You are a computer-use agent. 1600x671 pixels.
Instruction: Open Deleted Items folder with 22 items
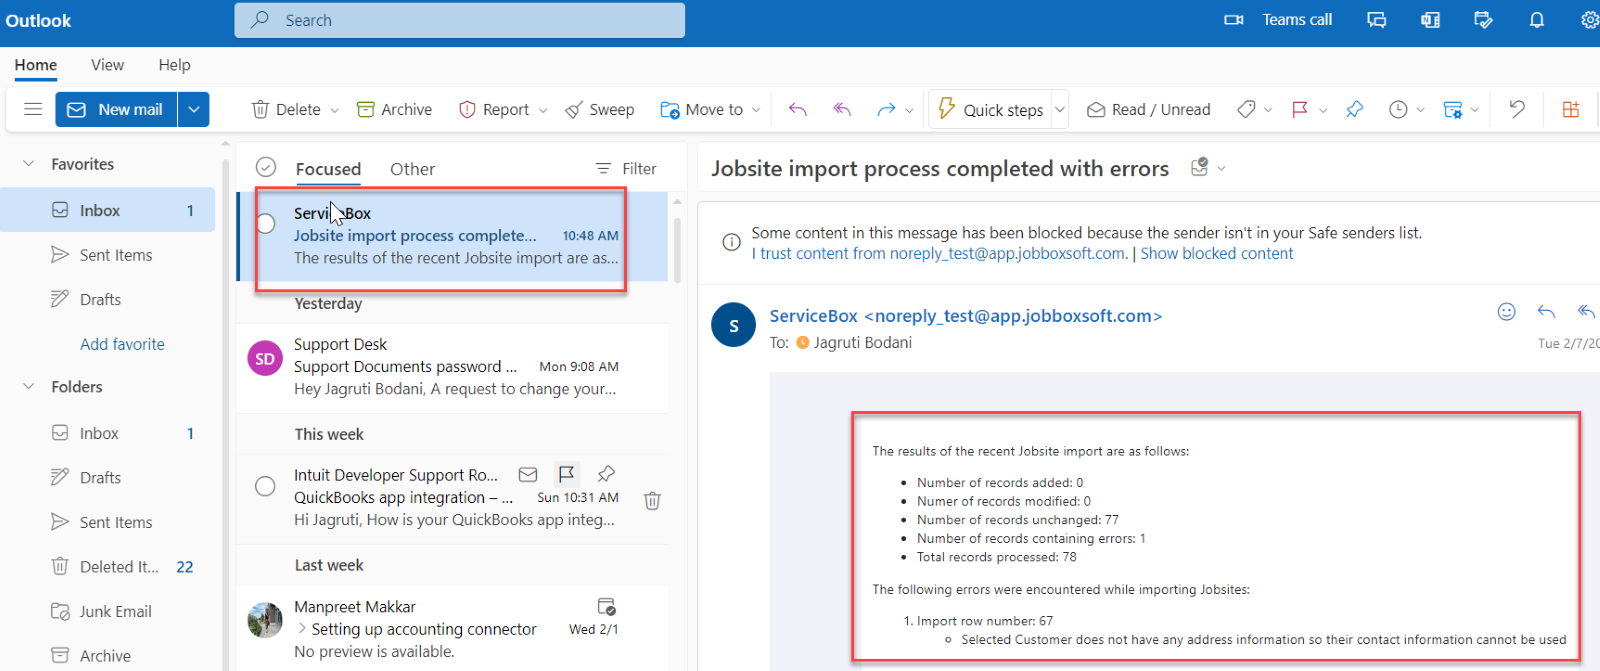point(108,567)
